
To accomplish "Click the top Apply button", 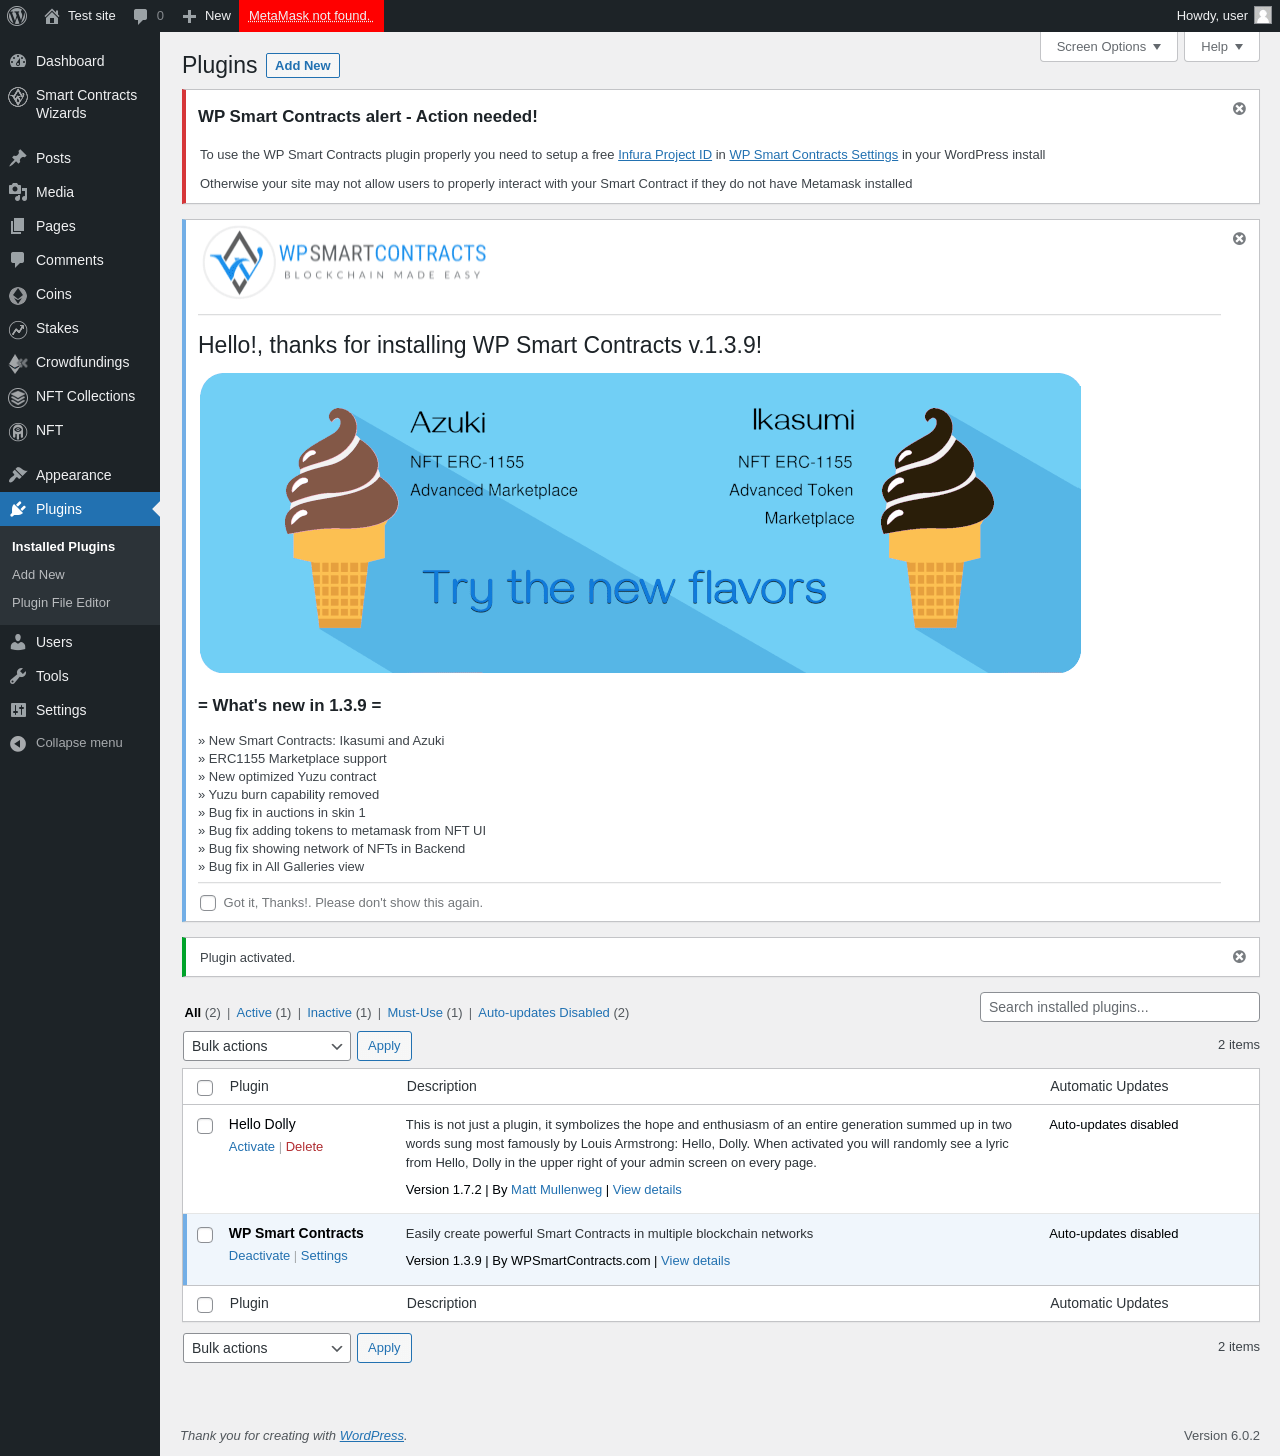I will coord(384,1046).
